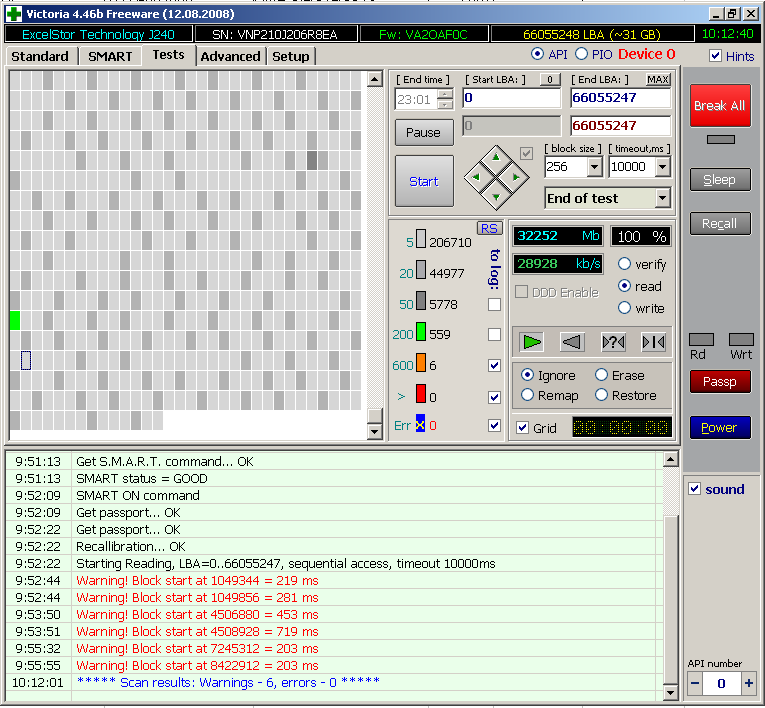Expand the timeout ms dropdown

pyautogui.click(x=660, y=167)
